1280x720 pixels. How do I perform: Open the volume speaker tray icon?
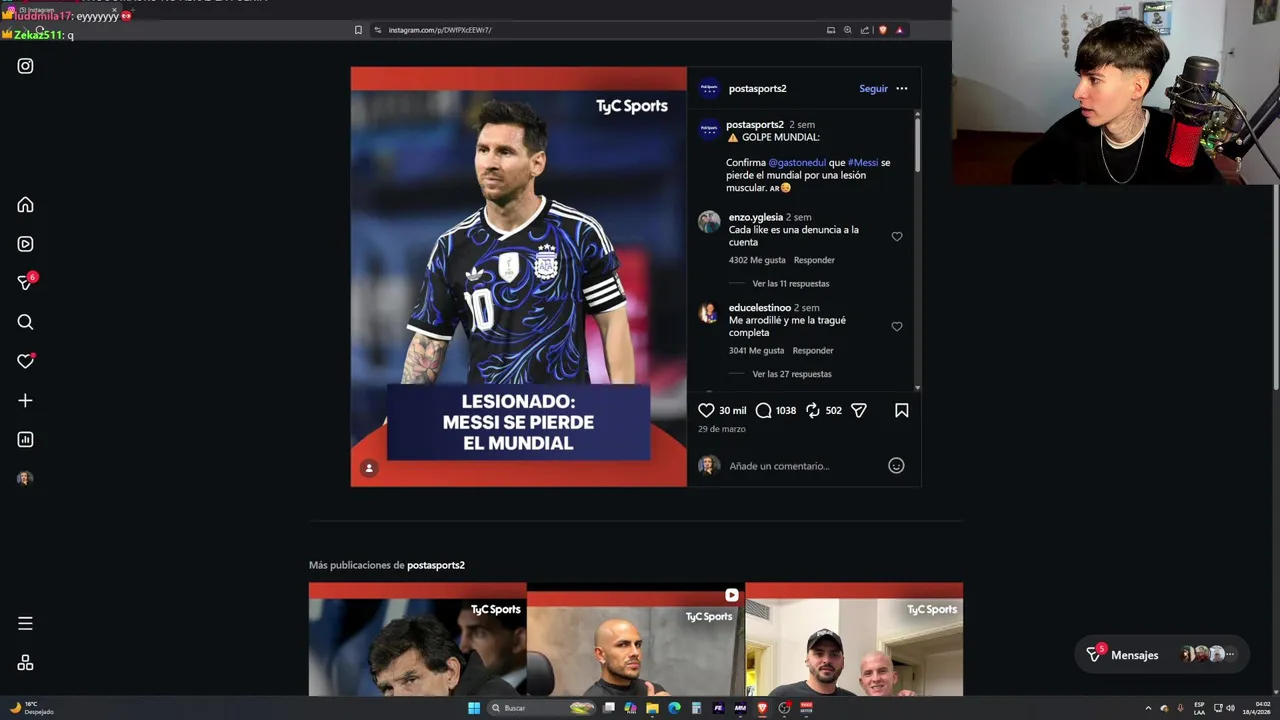point(1230,708)
